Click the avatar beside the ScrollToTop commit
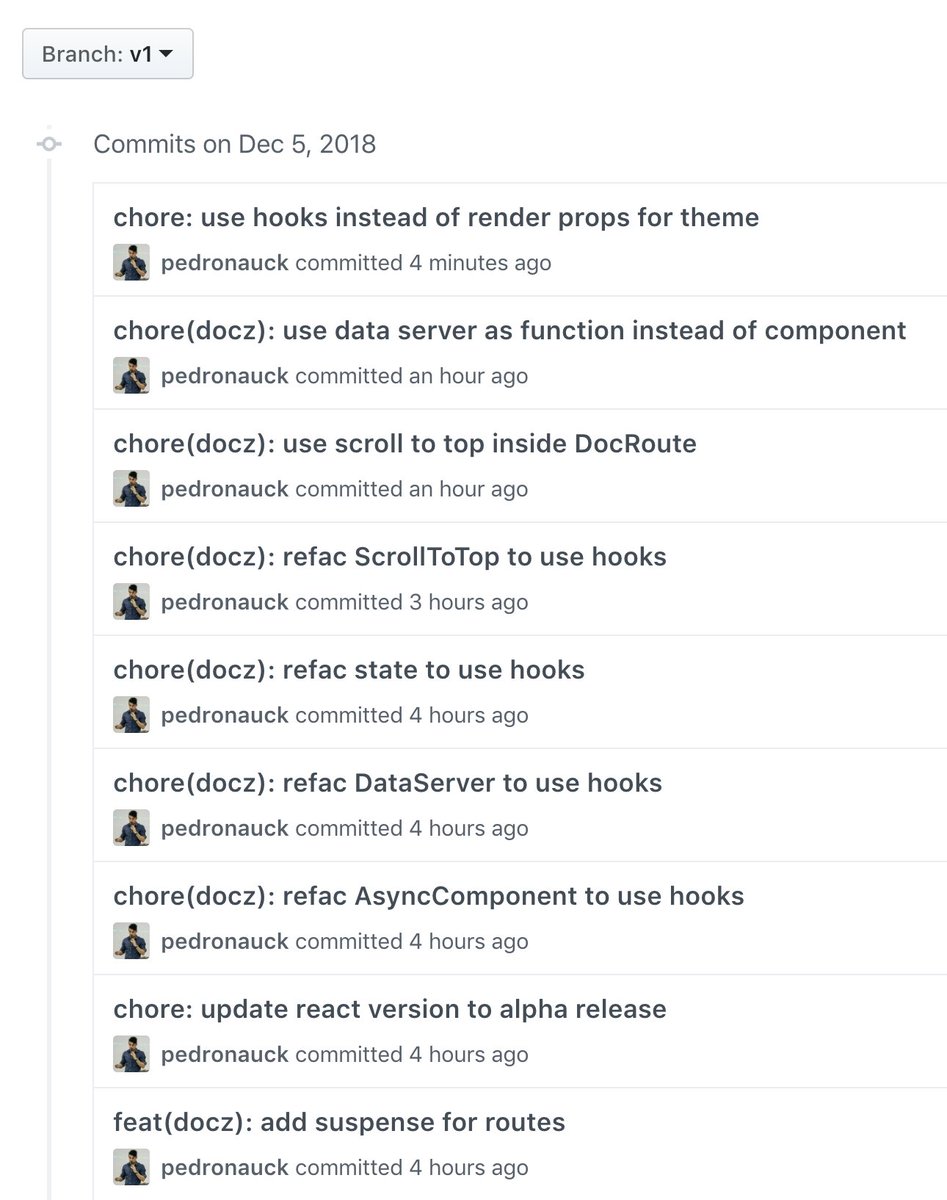This screenshot has width=947, height=1200. [131, 601]
